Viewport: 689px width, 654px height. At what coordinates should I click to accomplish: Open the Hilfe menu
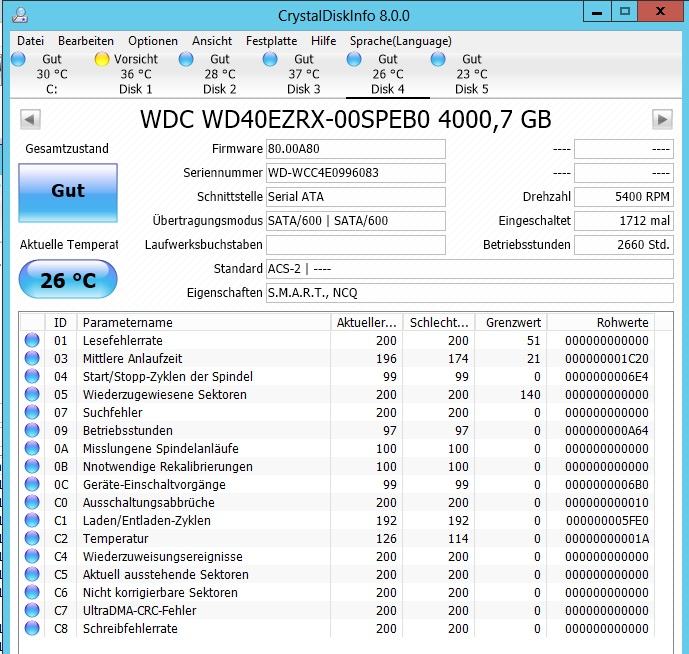[x=323, y=41]
